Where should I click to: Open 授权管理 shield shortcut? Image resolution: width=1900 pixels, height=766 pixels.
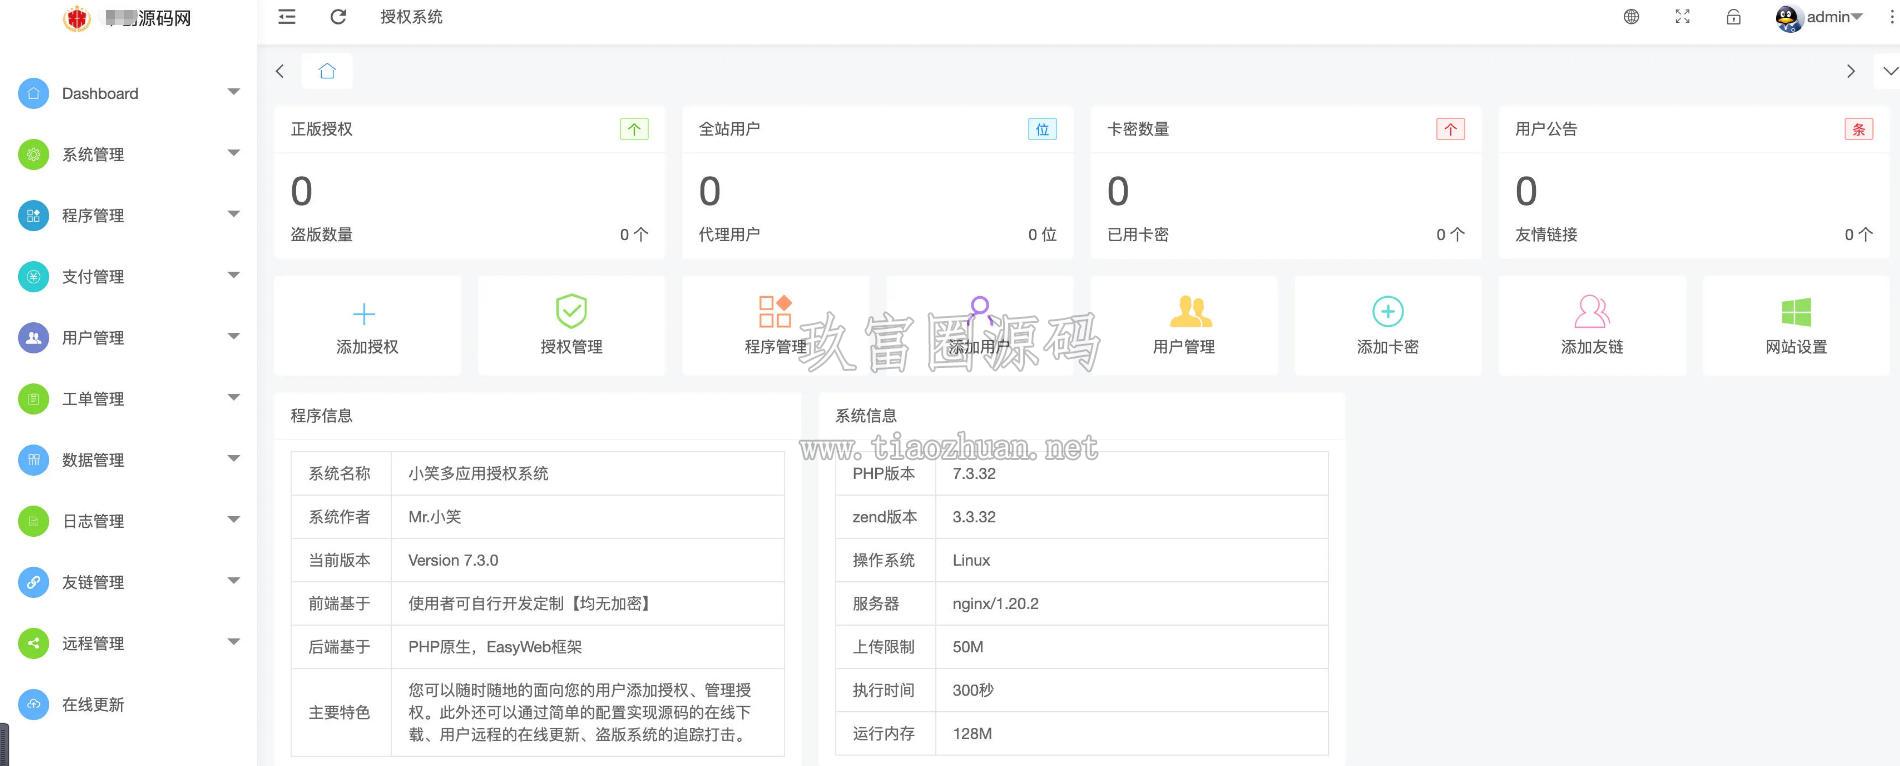coord(571,326)
